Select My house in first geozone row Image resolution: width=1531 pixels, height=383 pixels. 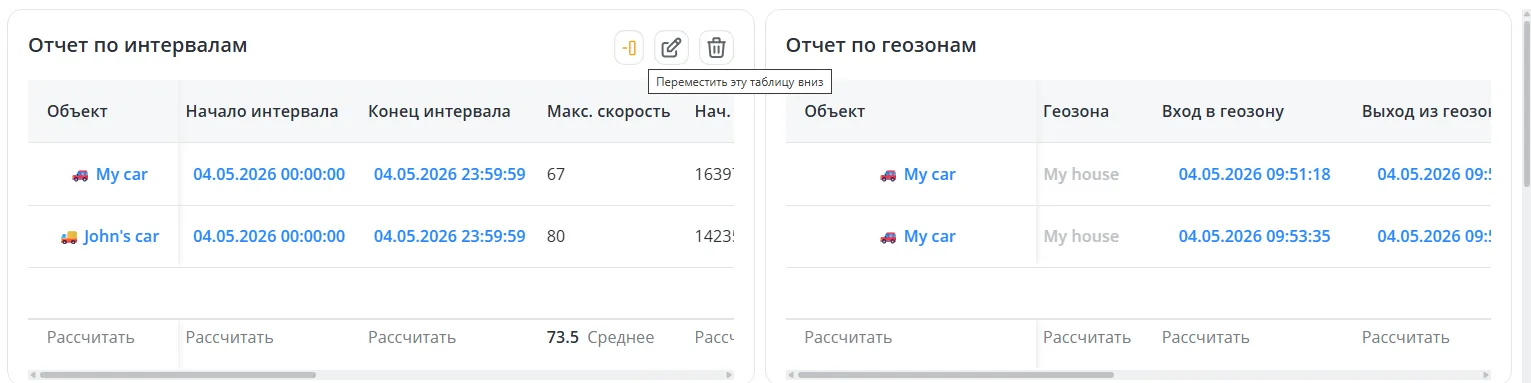(1081, 174)
